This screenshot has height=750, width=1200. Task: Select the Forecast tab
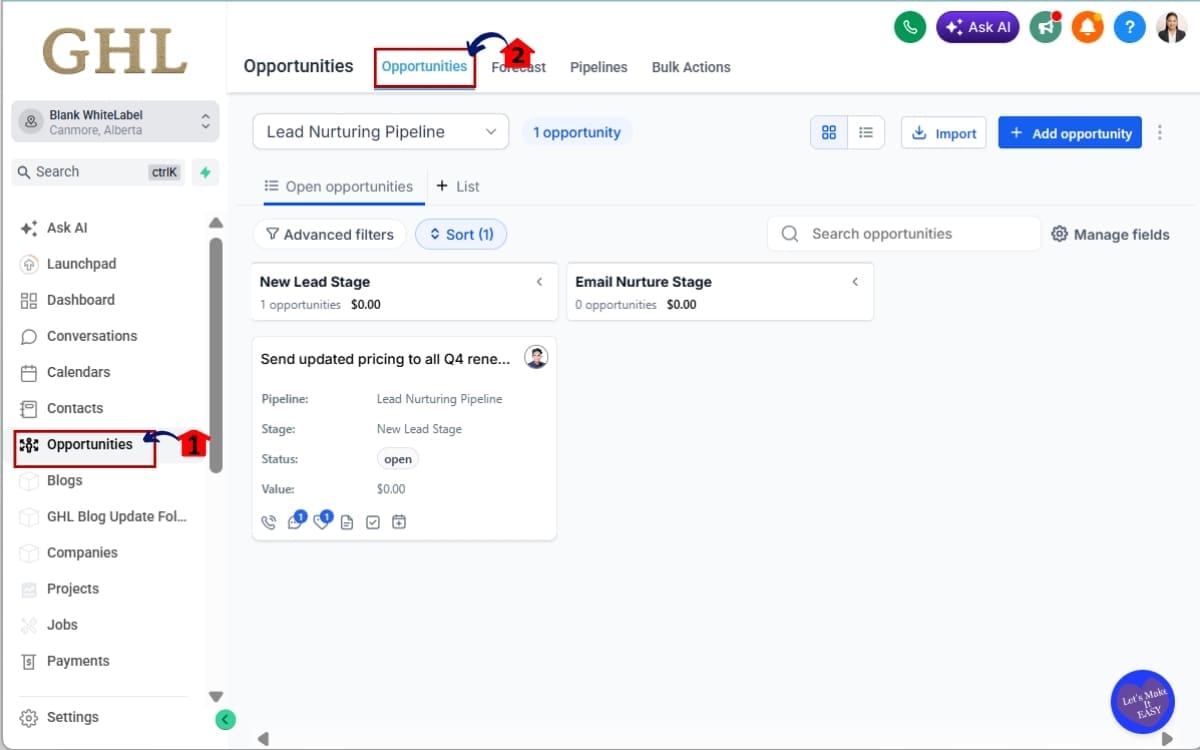(519, 67)
